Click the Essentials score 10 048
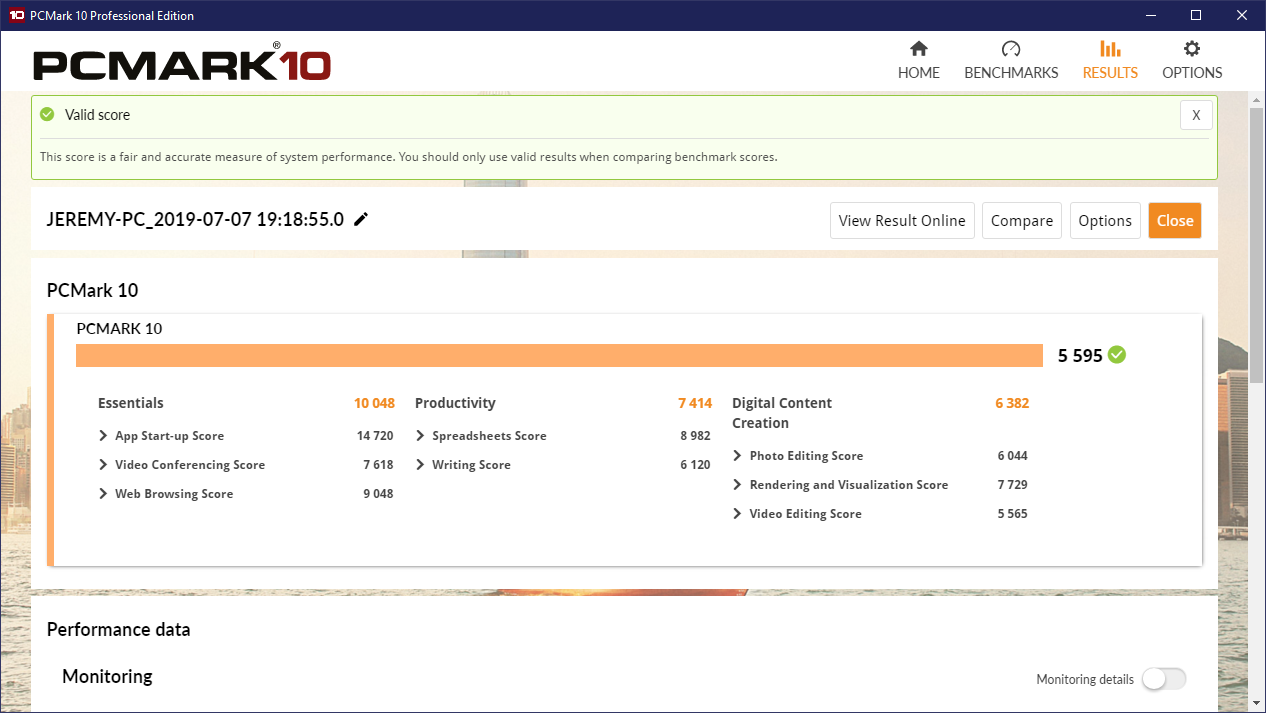This screenshot has width=1266, height=713. pos(374,403)
